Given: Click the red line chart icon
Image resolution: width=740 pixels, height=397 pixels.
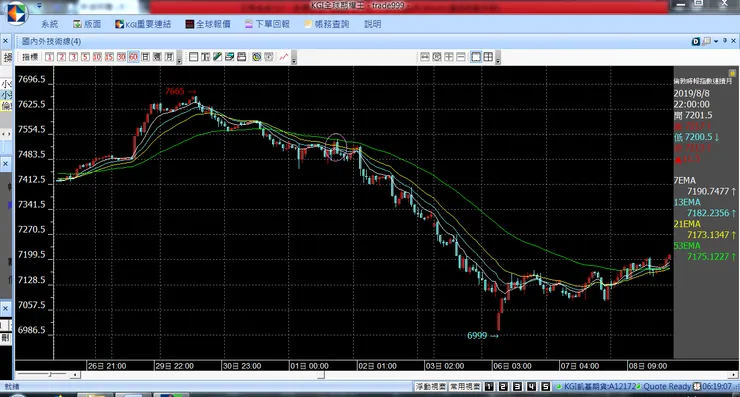Looking at the screenshot, I should (284, 57).
